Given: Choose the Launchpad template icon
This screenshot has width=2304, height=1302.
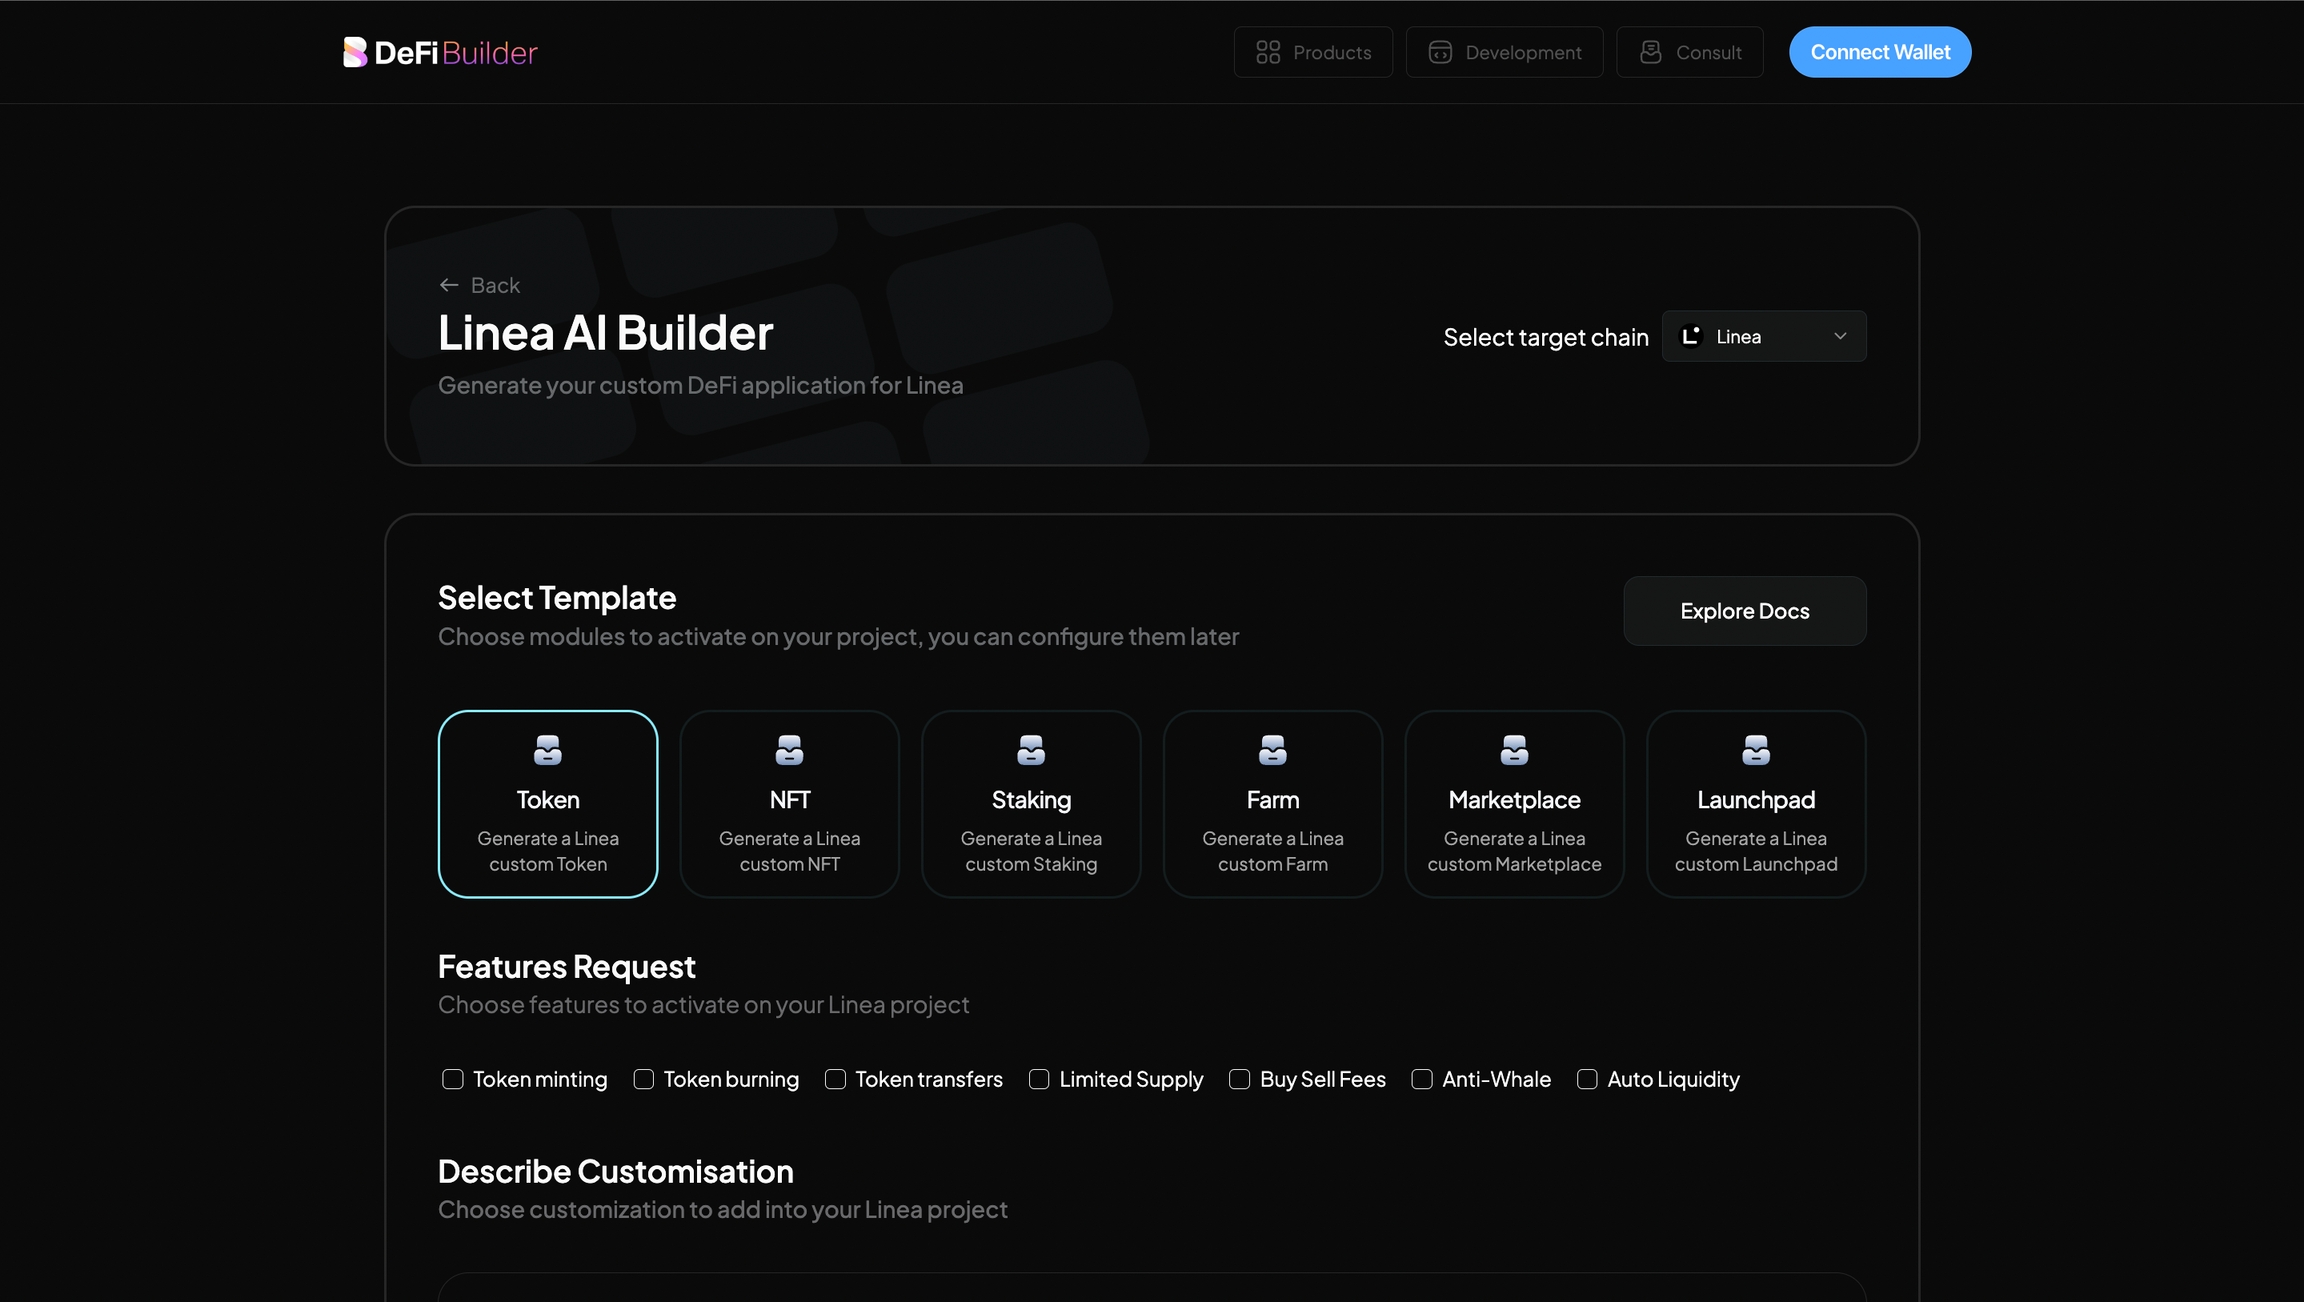Looking at the screenshot, I should (x=1755, y=750).
